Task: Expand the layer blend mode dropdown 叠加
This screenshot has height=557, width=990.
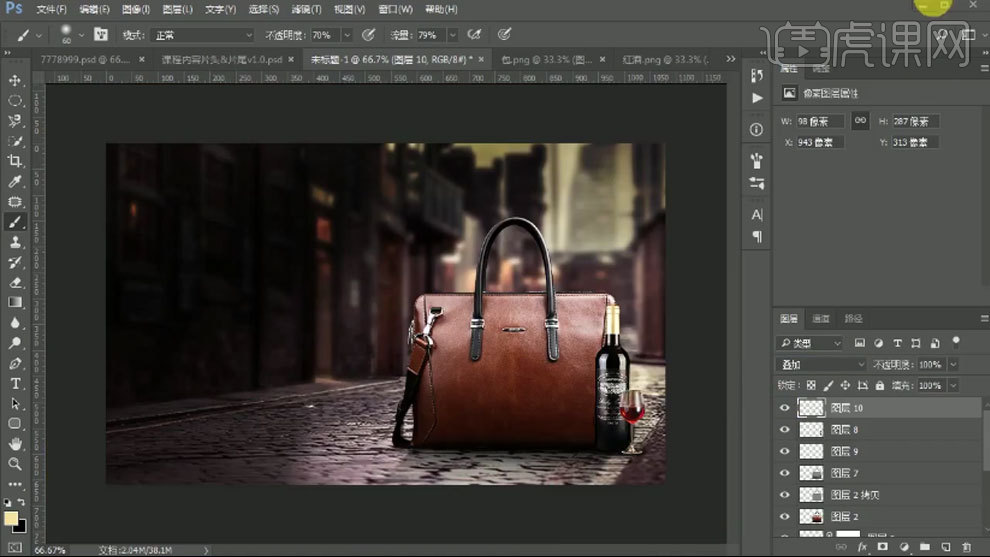Action: point(822,365)
